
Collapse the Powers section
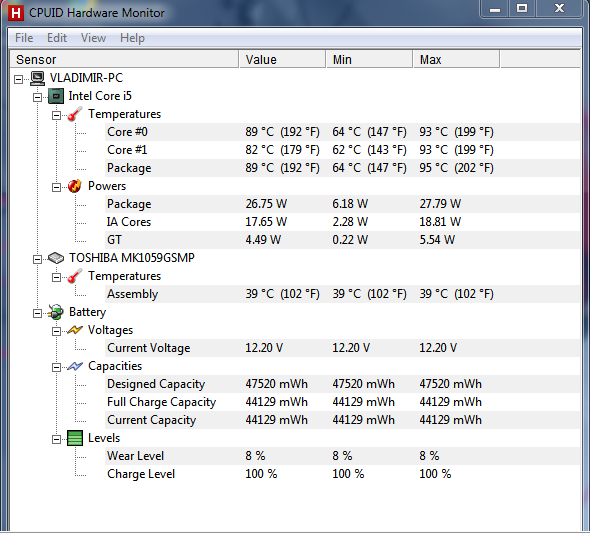(x=56, y=187)
